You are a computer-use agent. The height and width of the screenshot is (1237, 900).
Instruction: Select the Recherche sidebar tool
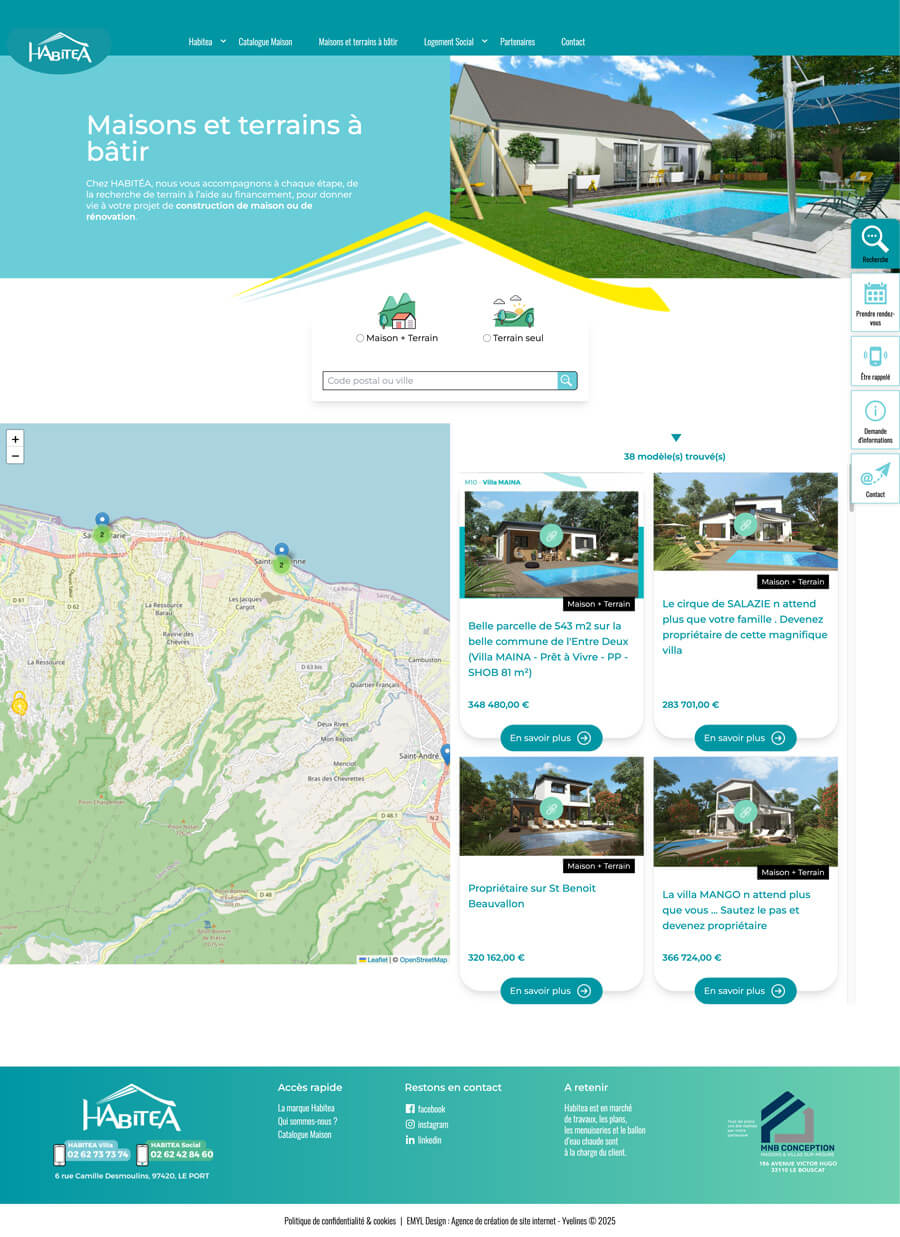[874, 243]
